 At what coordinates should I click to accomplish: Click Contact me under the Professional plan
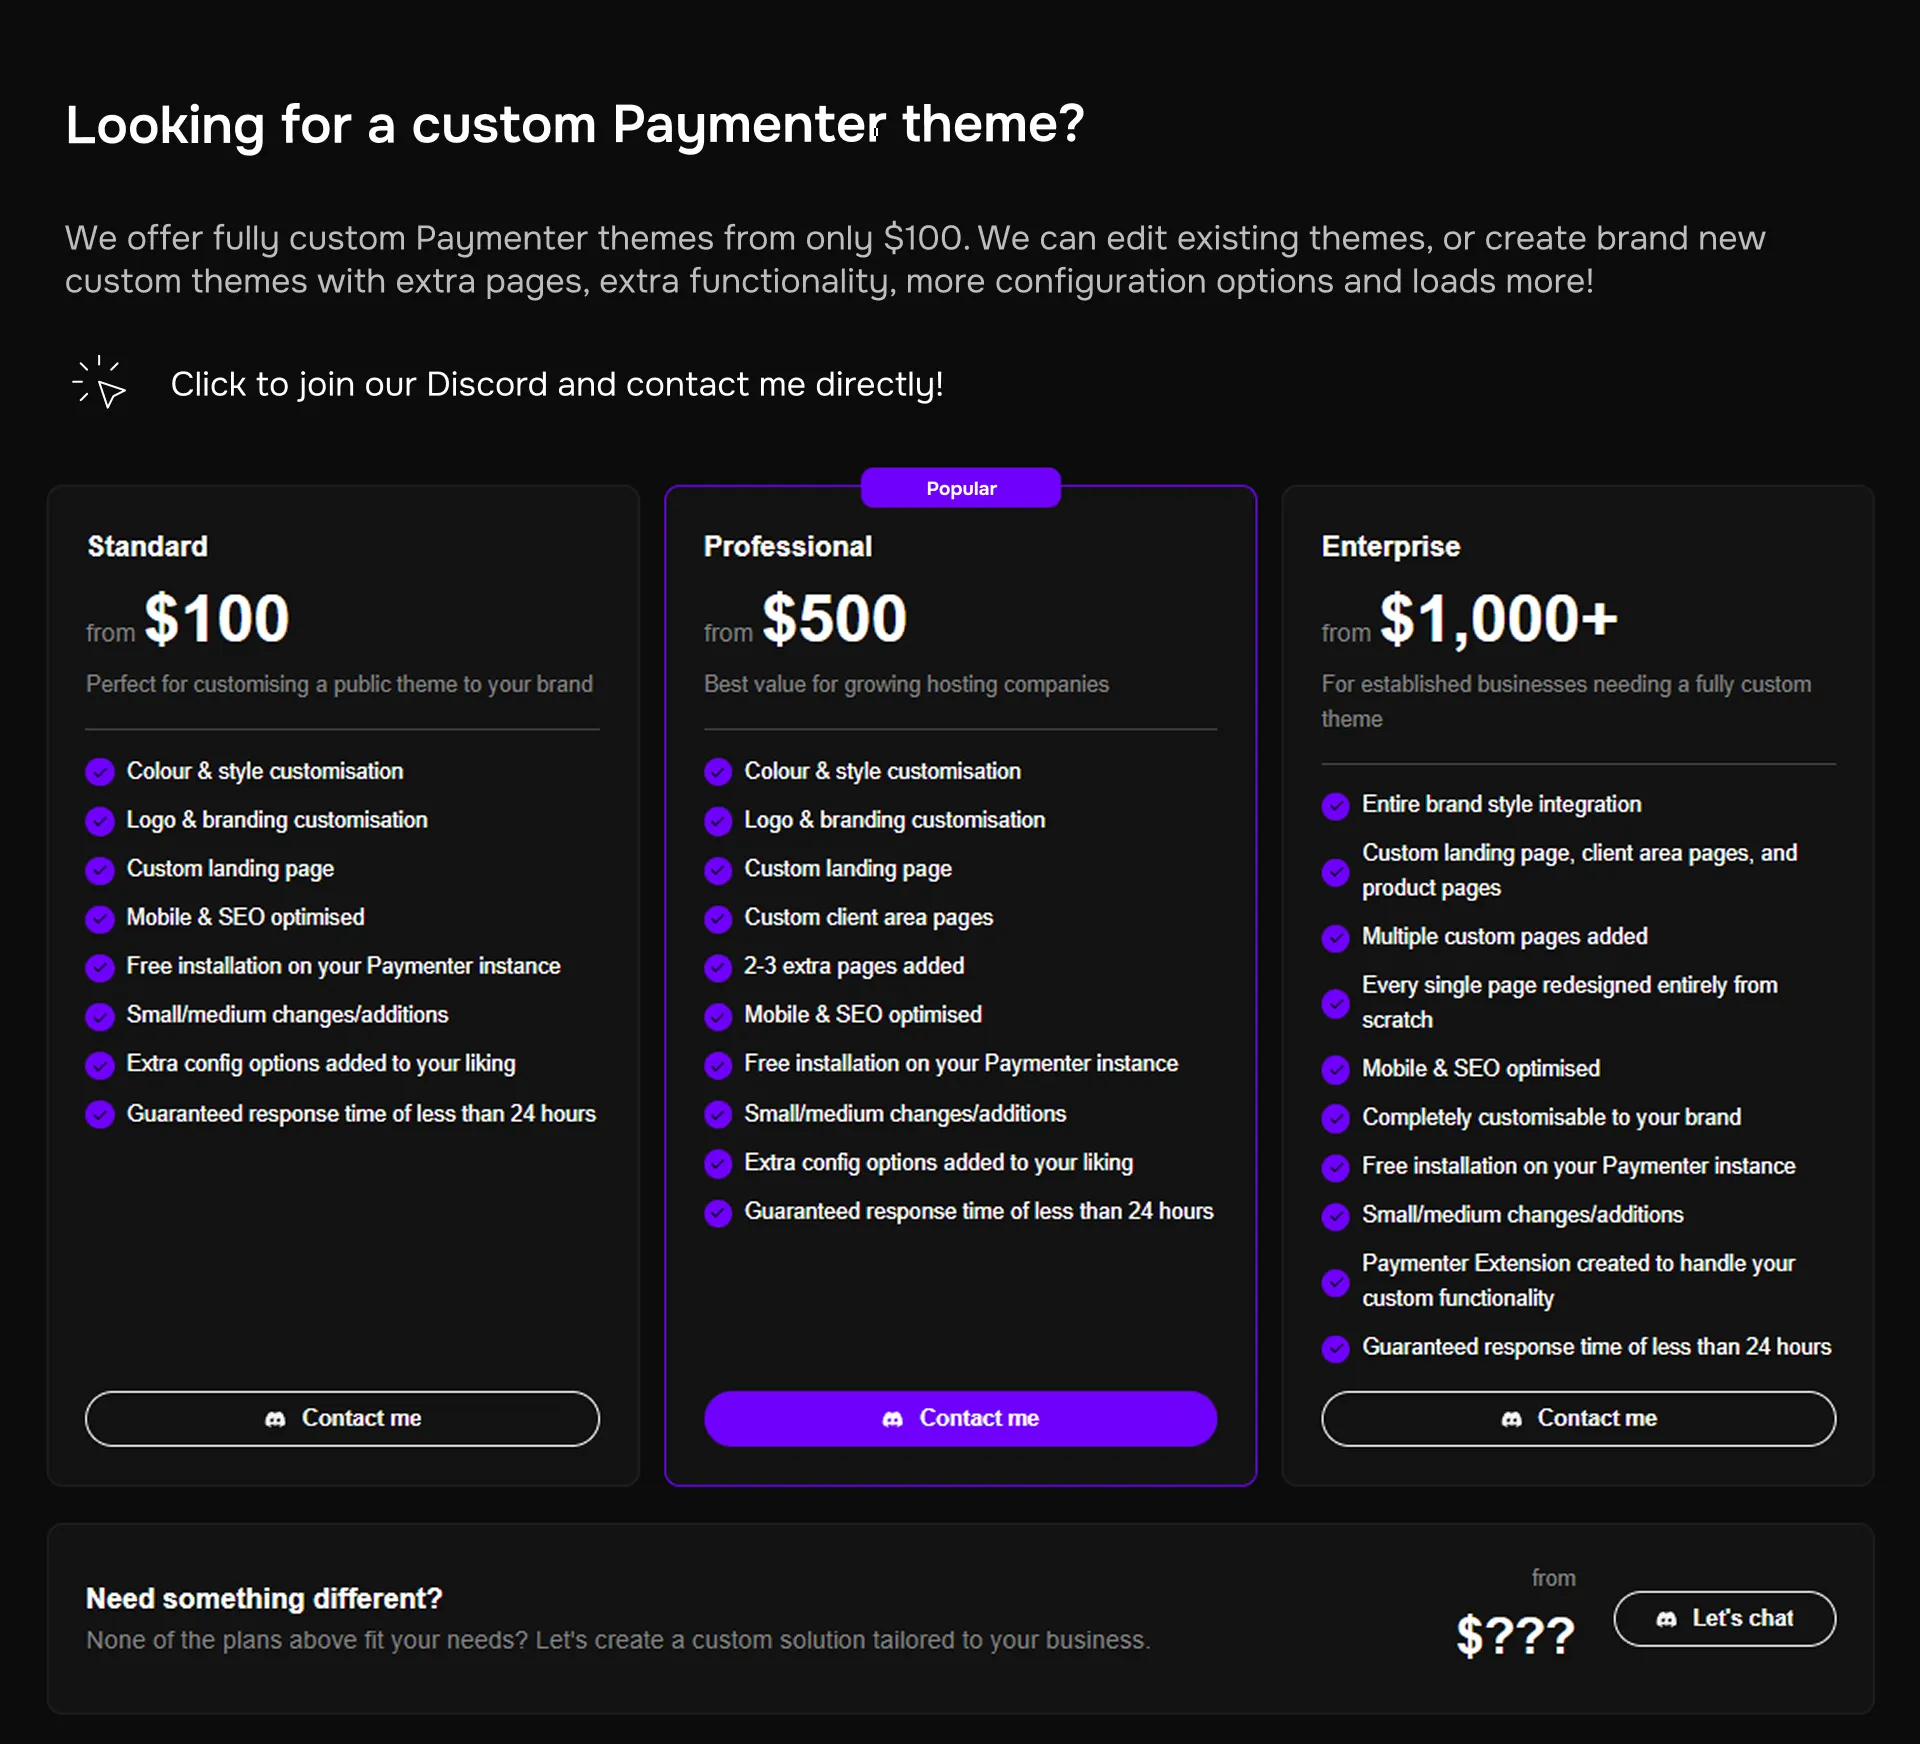pyautogui.click(x=960, y=1418)
